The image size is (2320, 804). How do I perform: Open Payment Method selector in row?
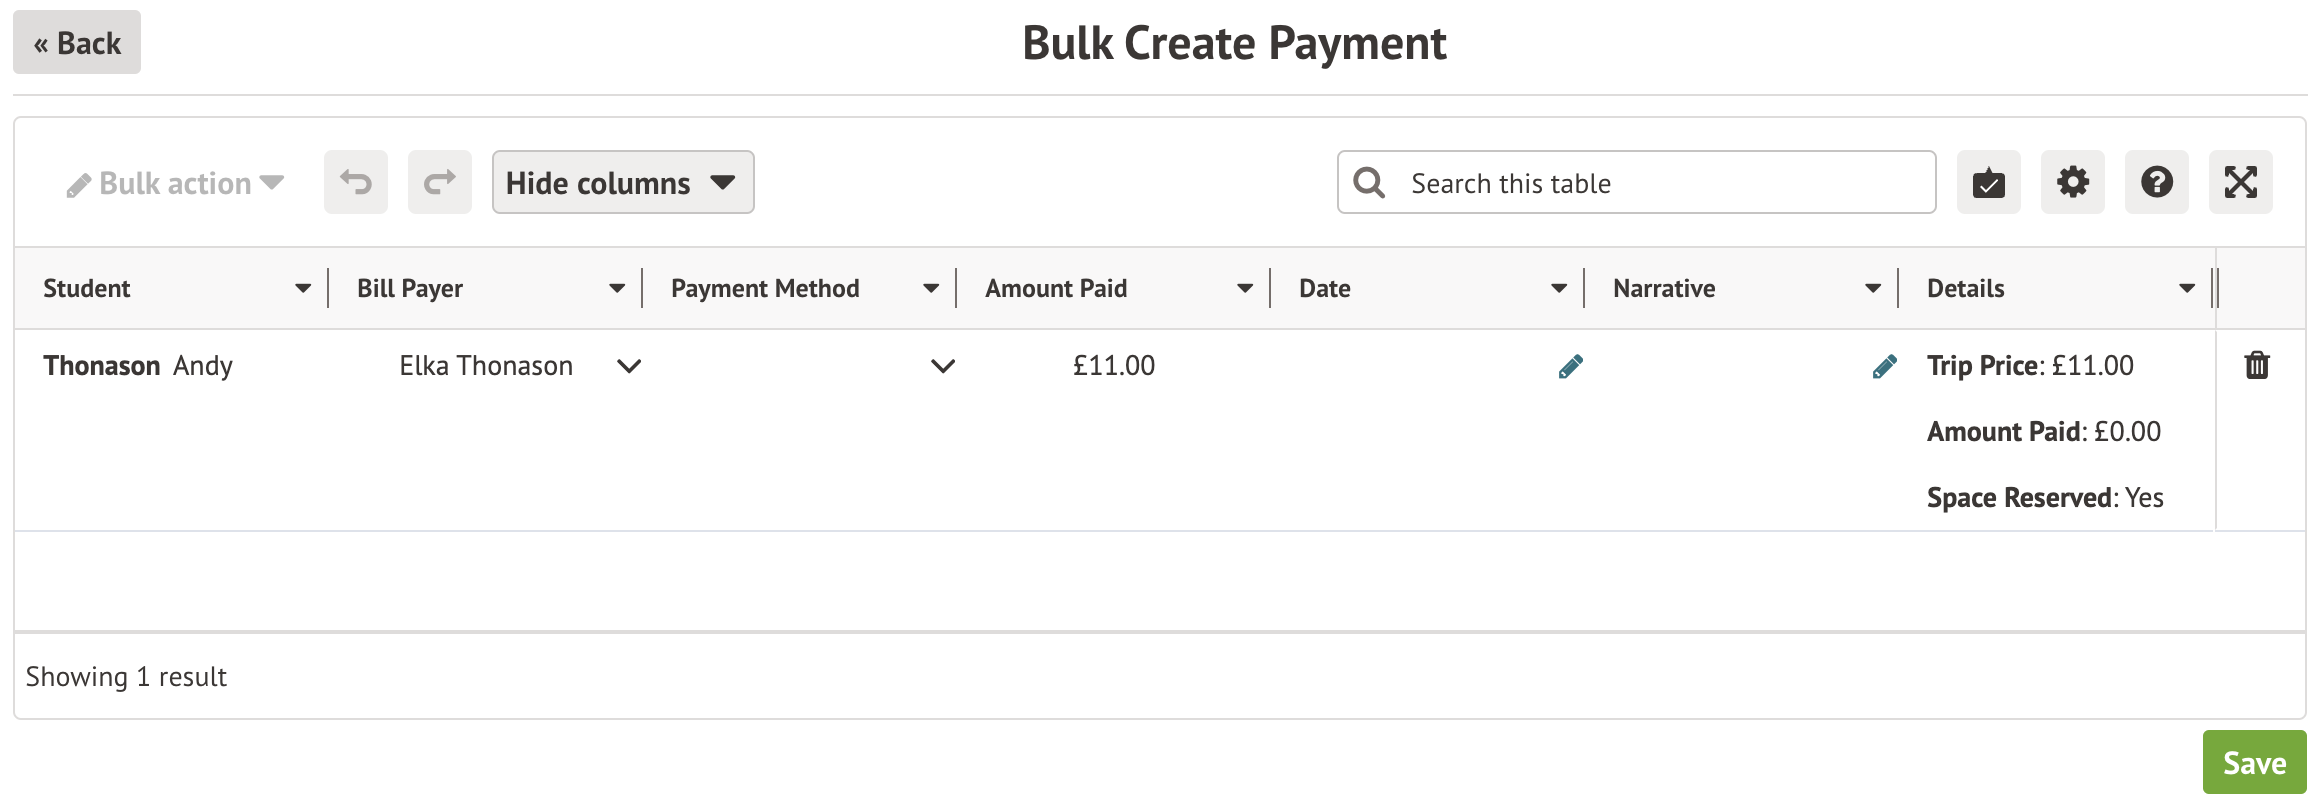click(942, 366)
